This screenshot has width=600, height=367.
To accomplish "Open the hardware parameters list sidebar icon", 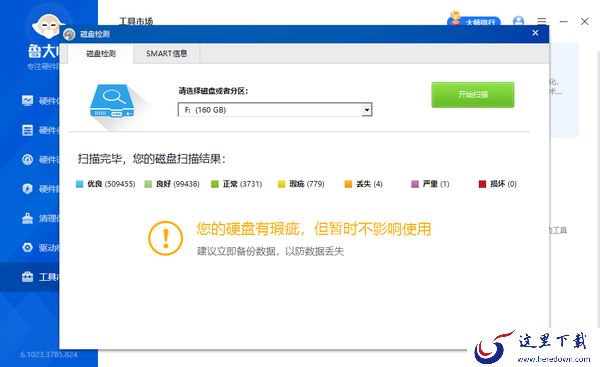I will pos(27,130).
